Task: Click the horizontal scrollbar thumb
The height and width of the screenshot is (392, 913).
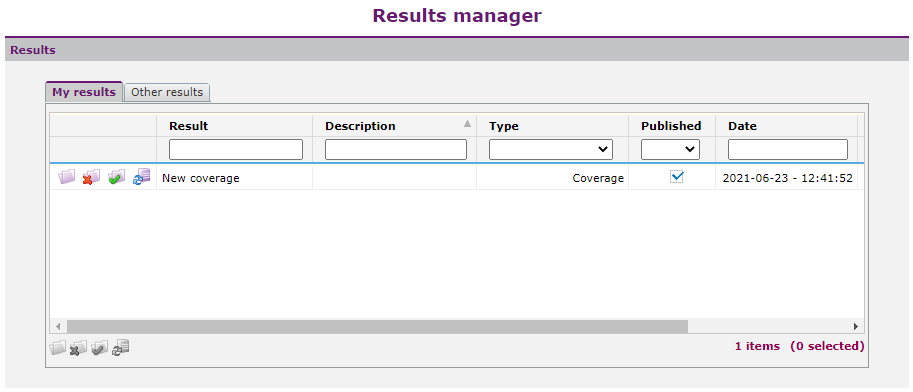Action: click(x=377, y=326)
